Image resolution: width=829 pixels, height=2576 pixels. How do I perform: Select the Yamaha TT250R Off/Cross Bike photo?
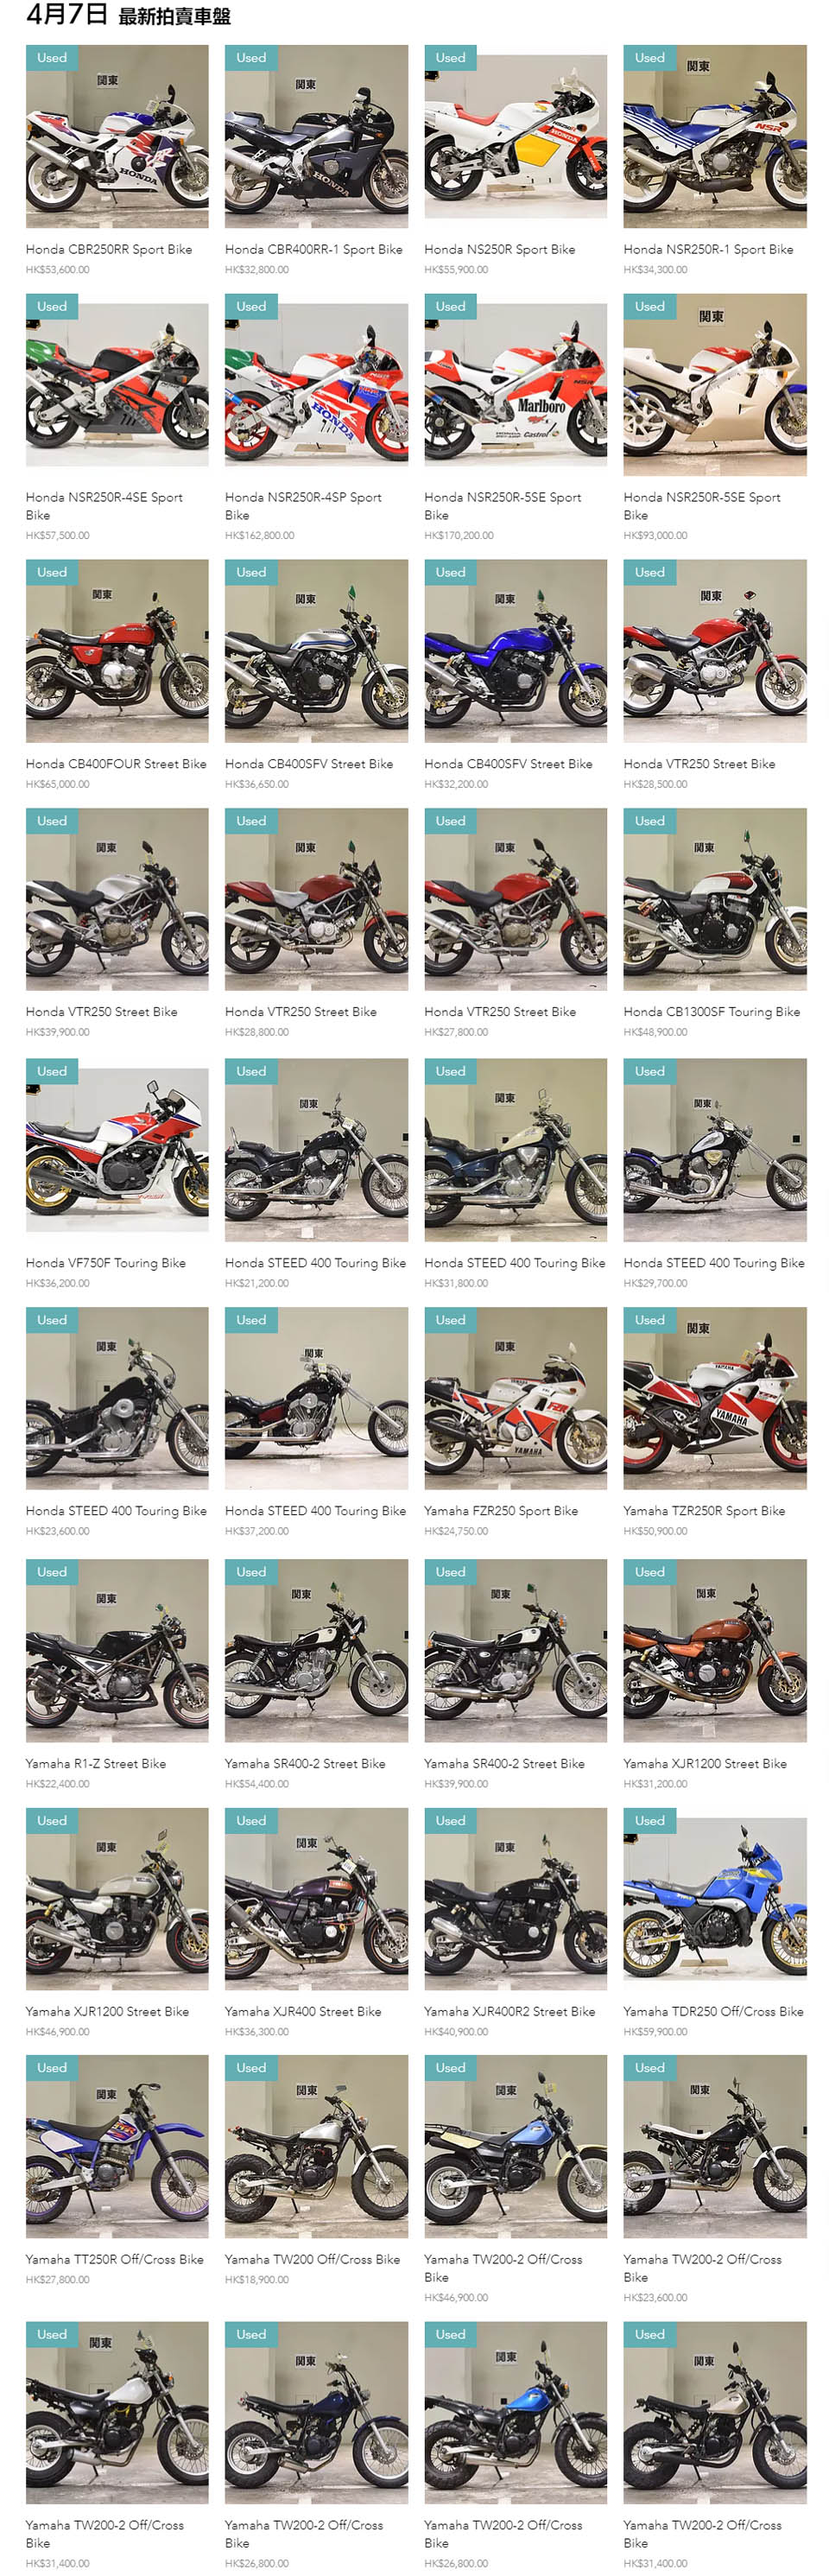[117, 2147]
